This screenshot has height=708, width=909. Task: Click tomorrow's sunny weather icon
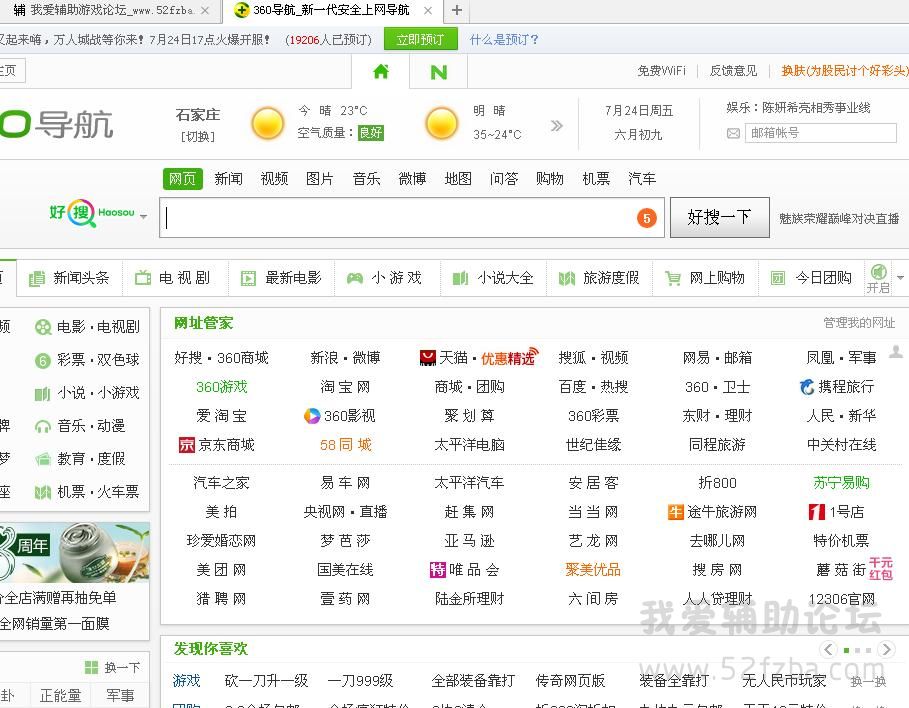pyautogui.click(x=442, y=124)
